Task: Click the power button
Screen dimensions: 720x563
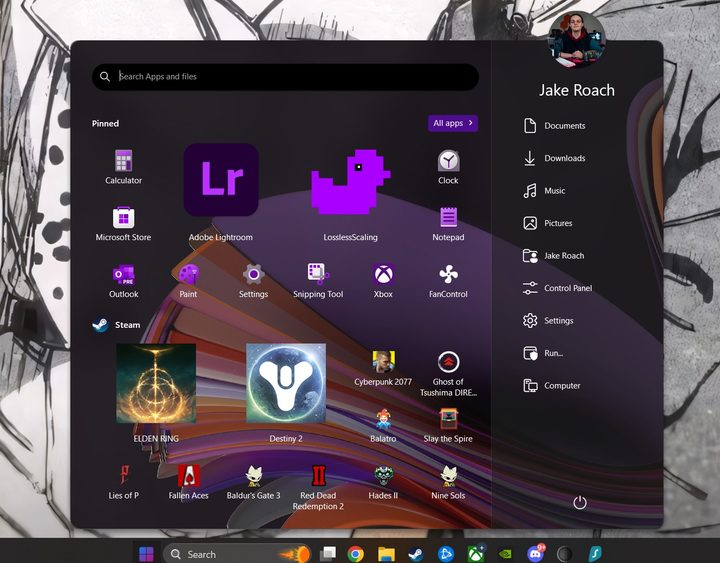Action: click(x=580, y=502)
